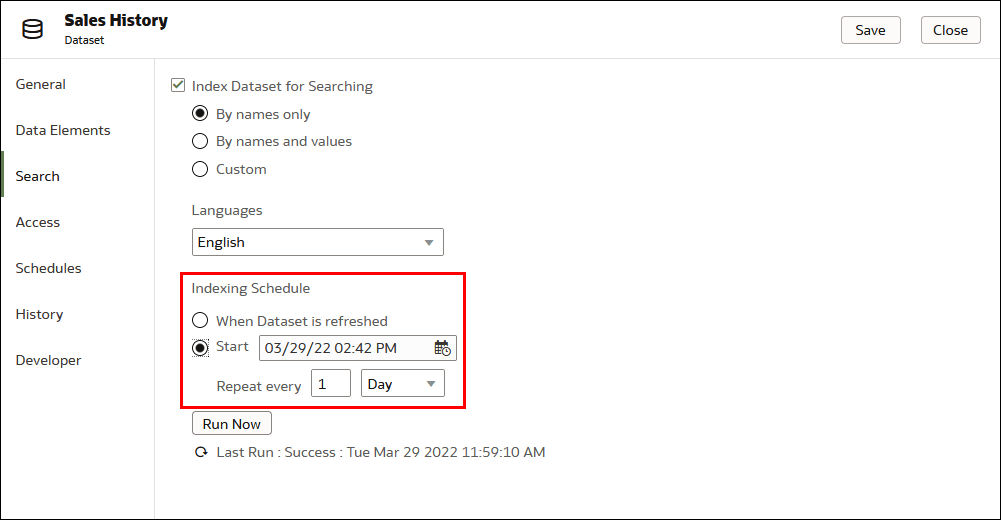
Task: Open the Schedules tab
Action: click(49, 268)
